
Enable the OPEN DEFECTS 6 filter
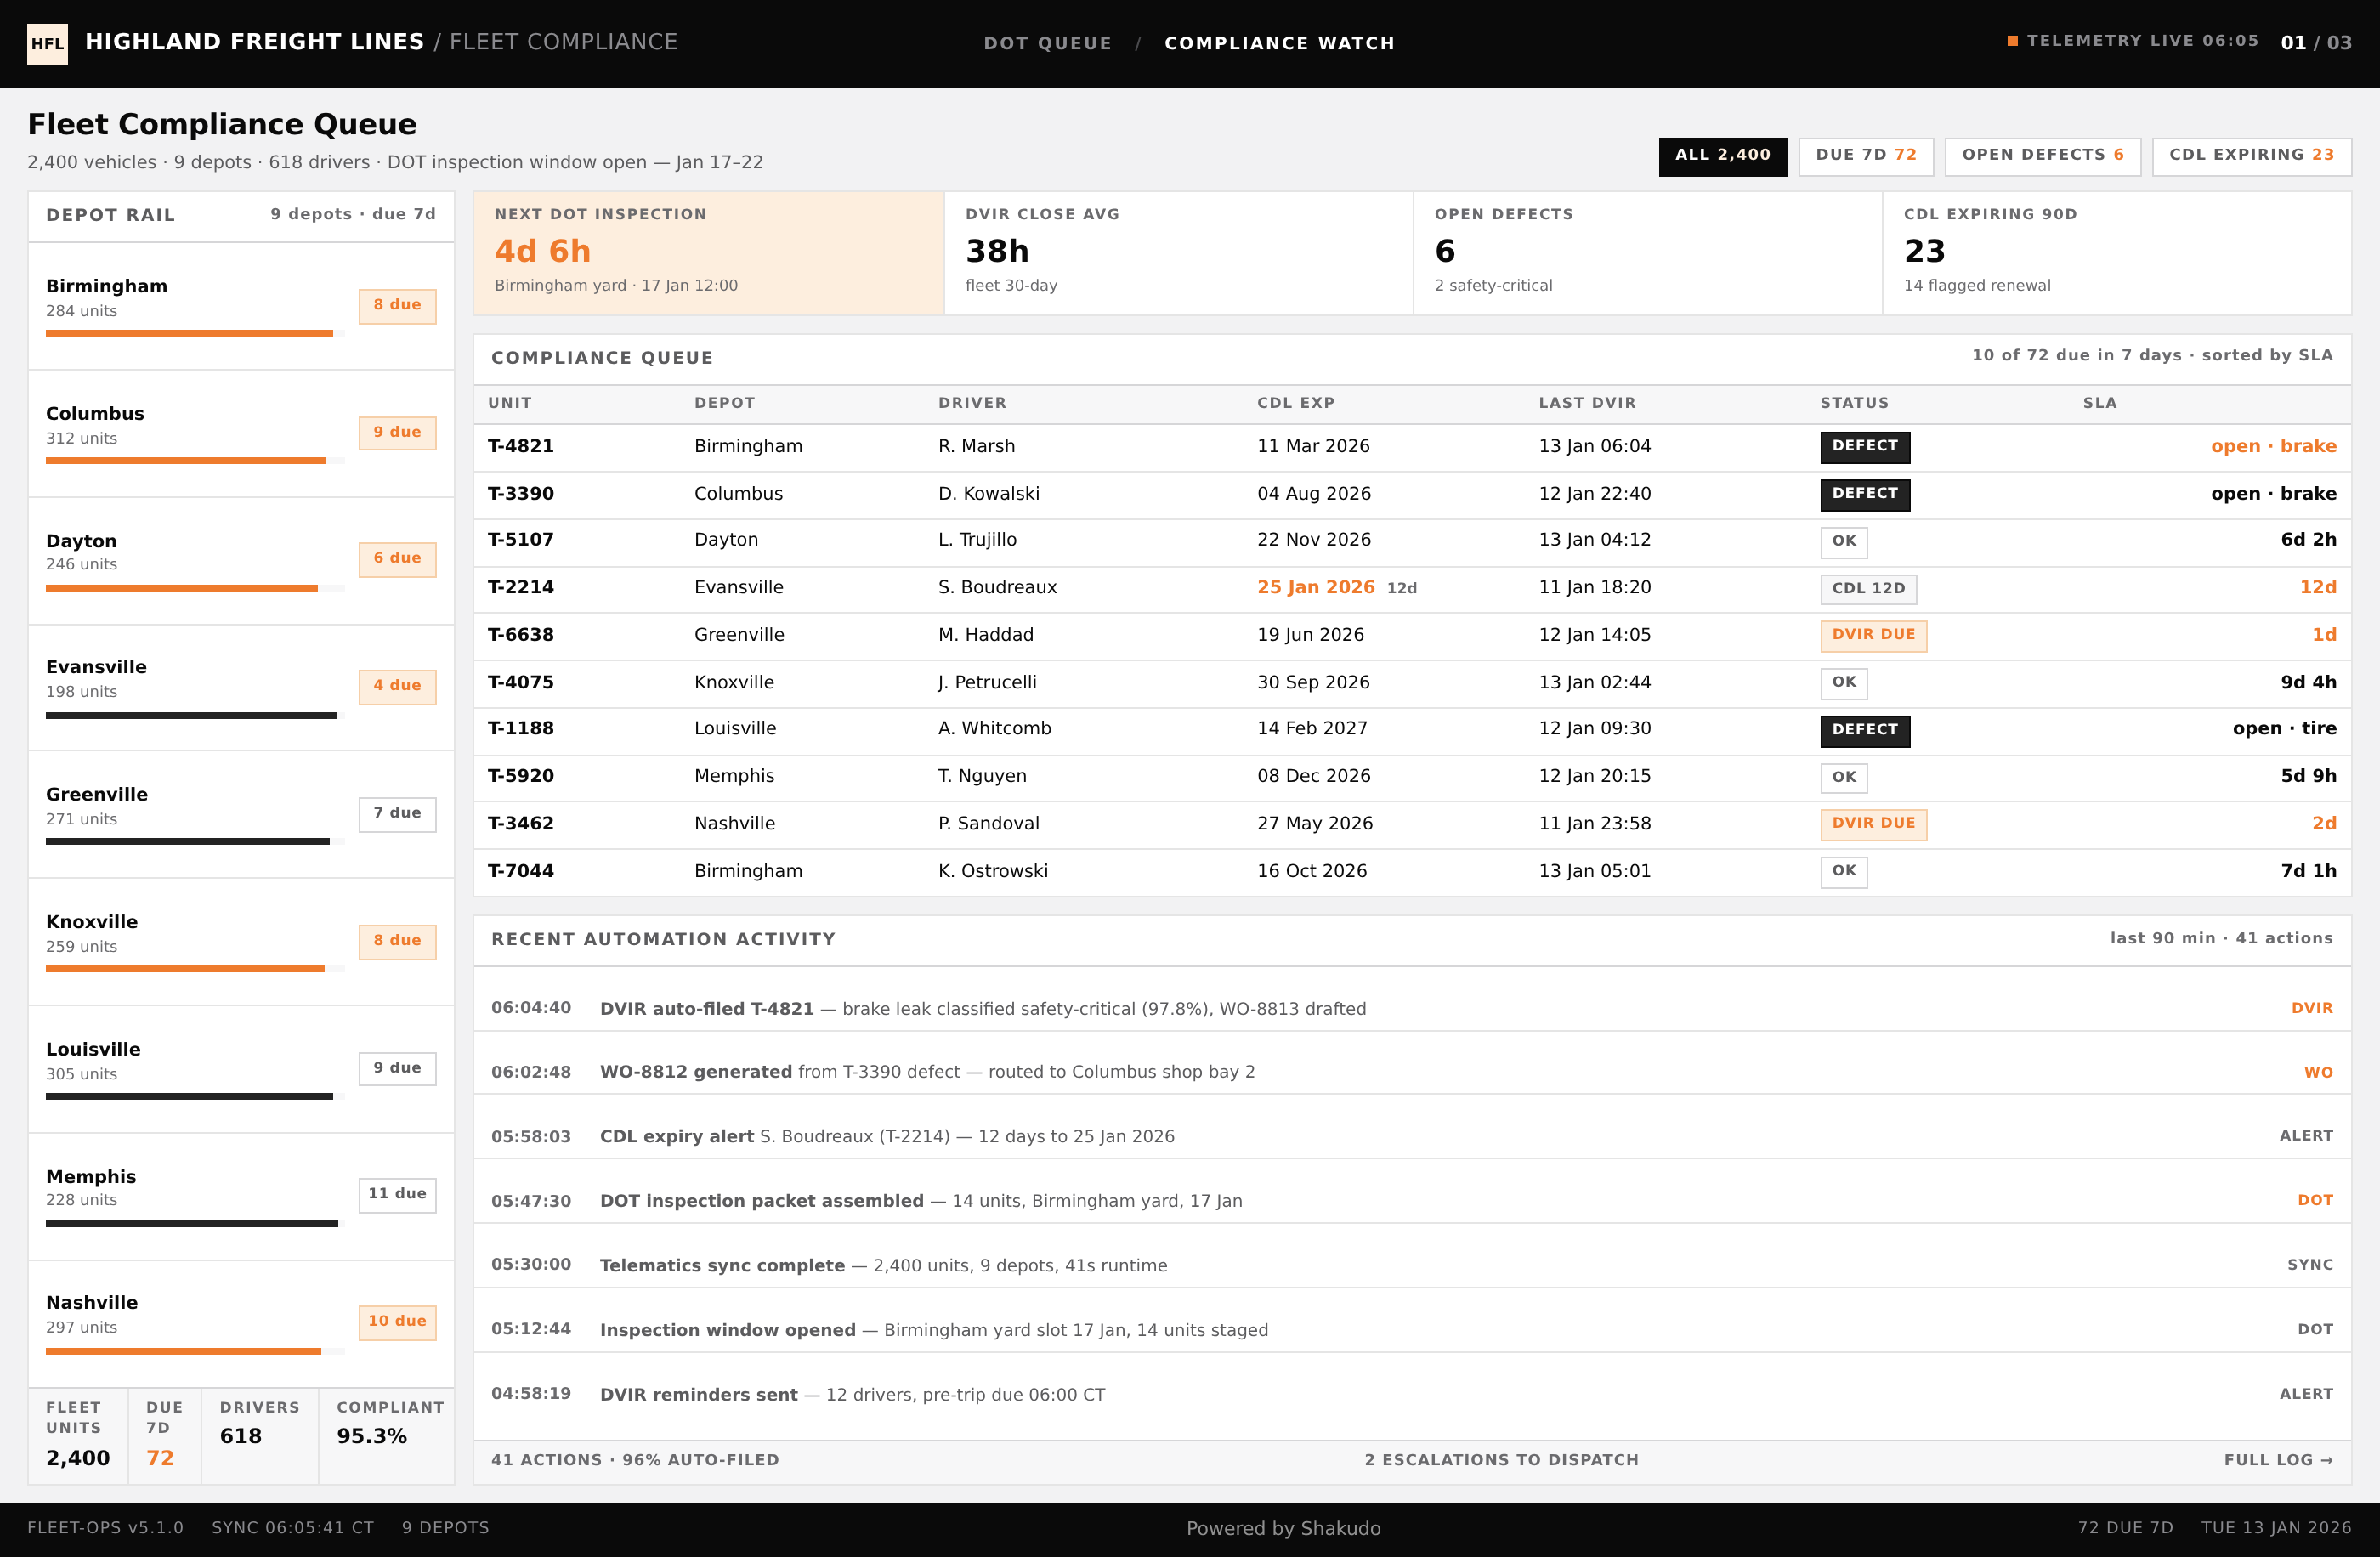click(2042, 155)
